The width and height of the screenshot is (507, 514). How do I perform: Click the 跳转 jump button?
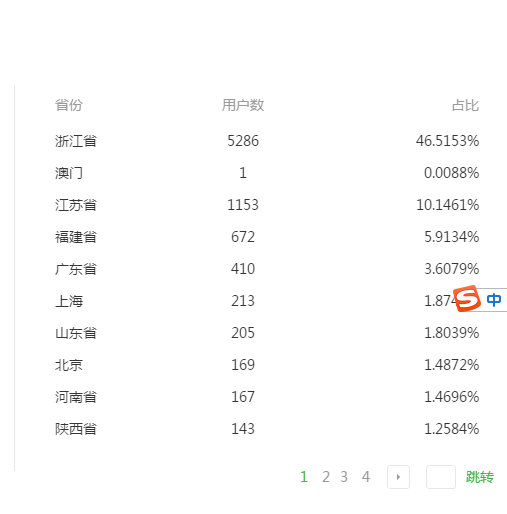(480, 477)
